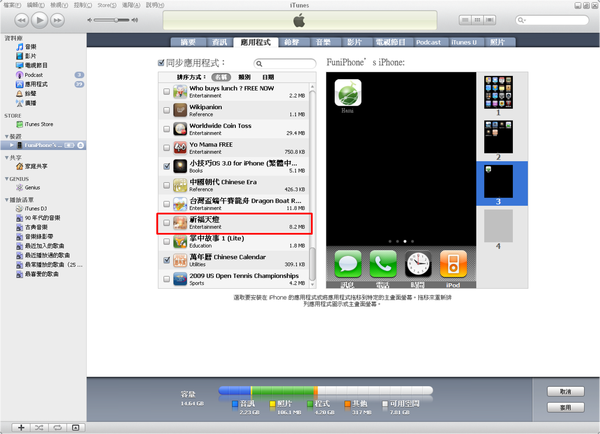Open the Genius item in the sidebar

click(28, 188)
